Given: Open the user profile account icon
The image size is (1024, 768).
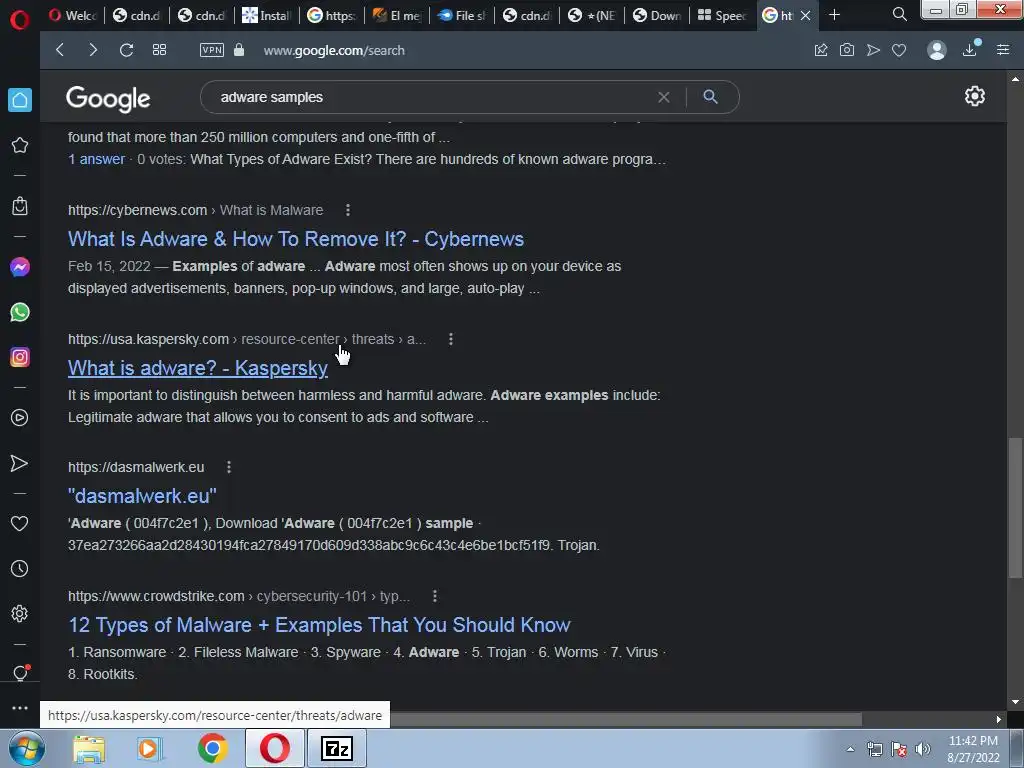Looking at the screenshot, I should (937, 50).
